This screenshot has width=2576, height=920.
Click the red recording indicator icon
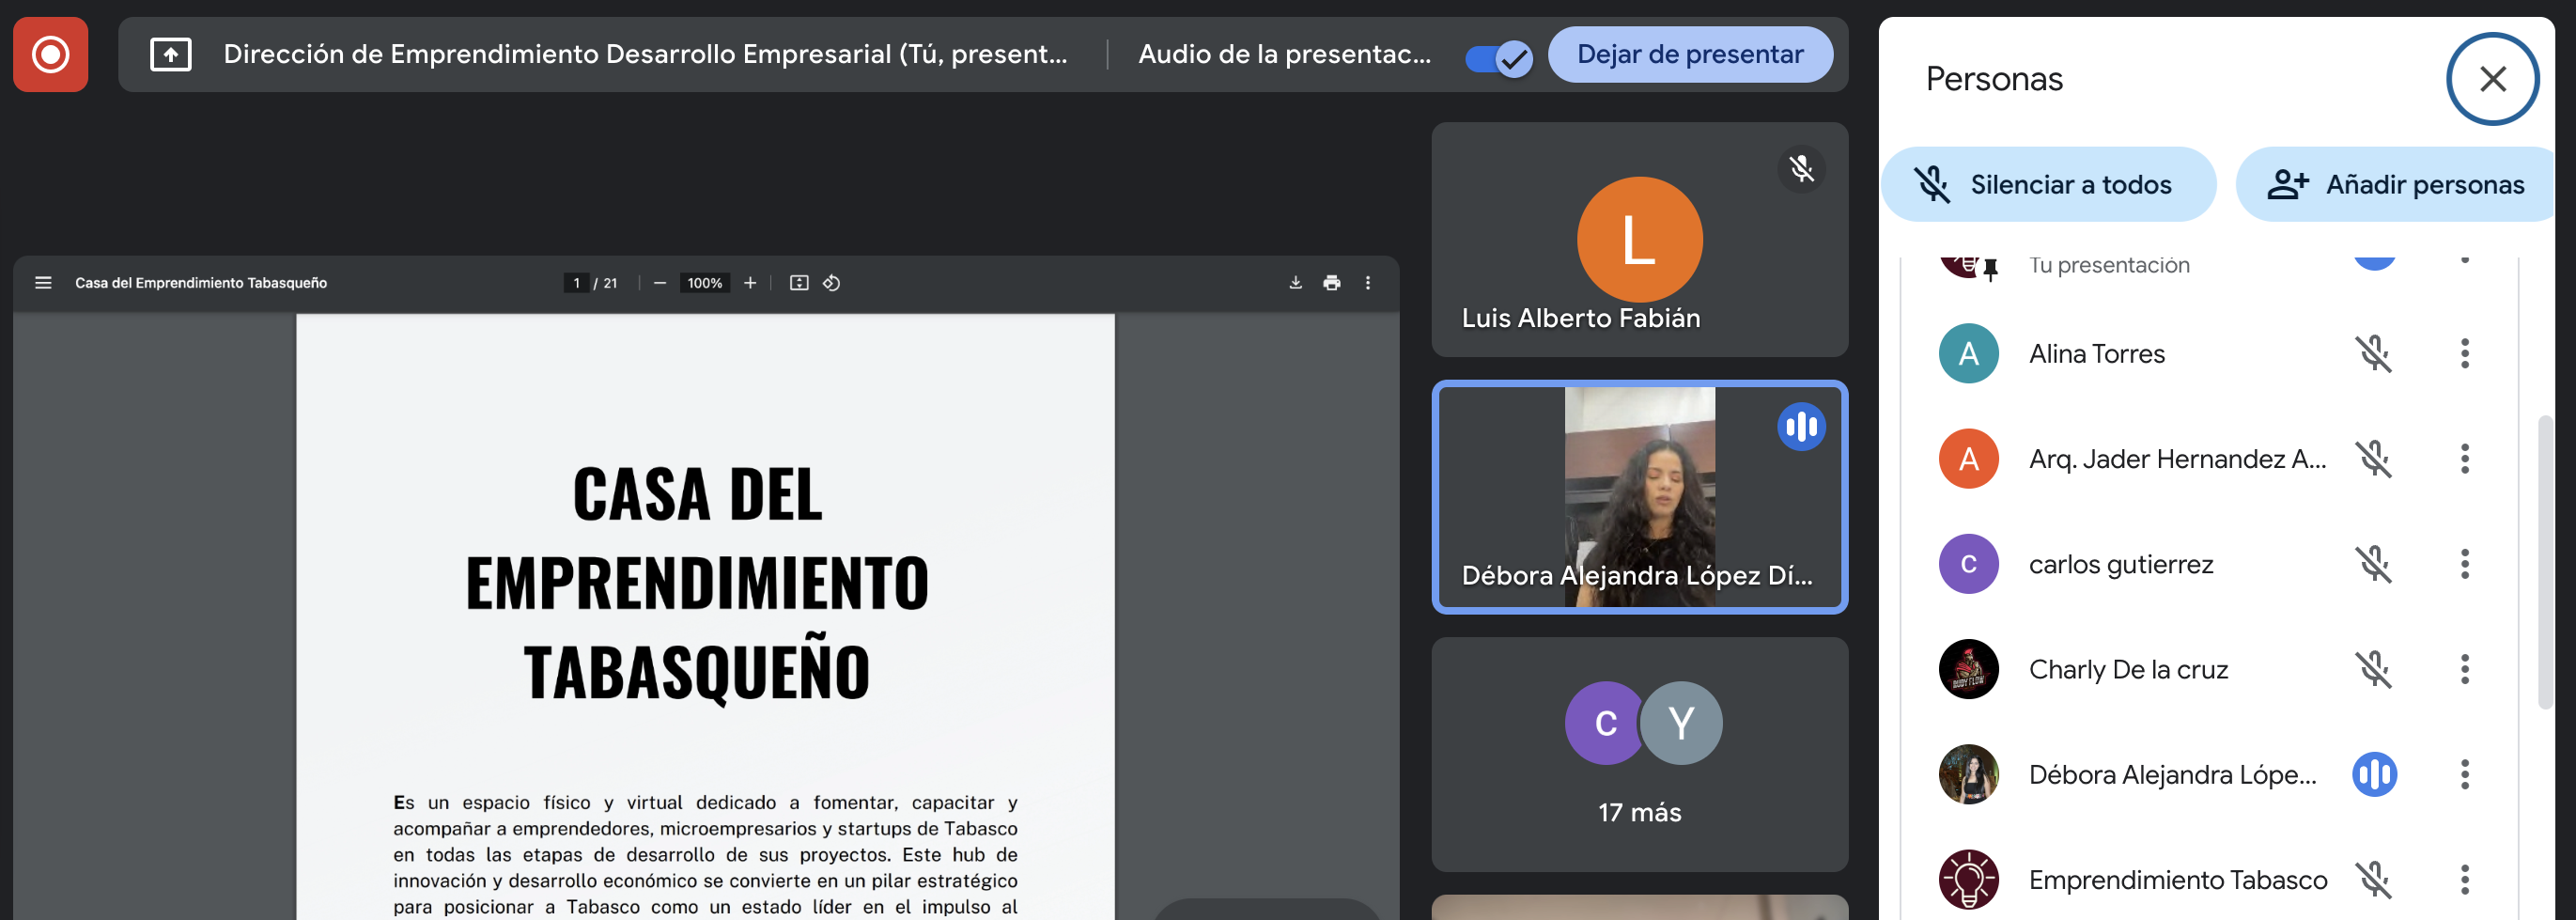point(50,54)
